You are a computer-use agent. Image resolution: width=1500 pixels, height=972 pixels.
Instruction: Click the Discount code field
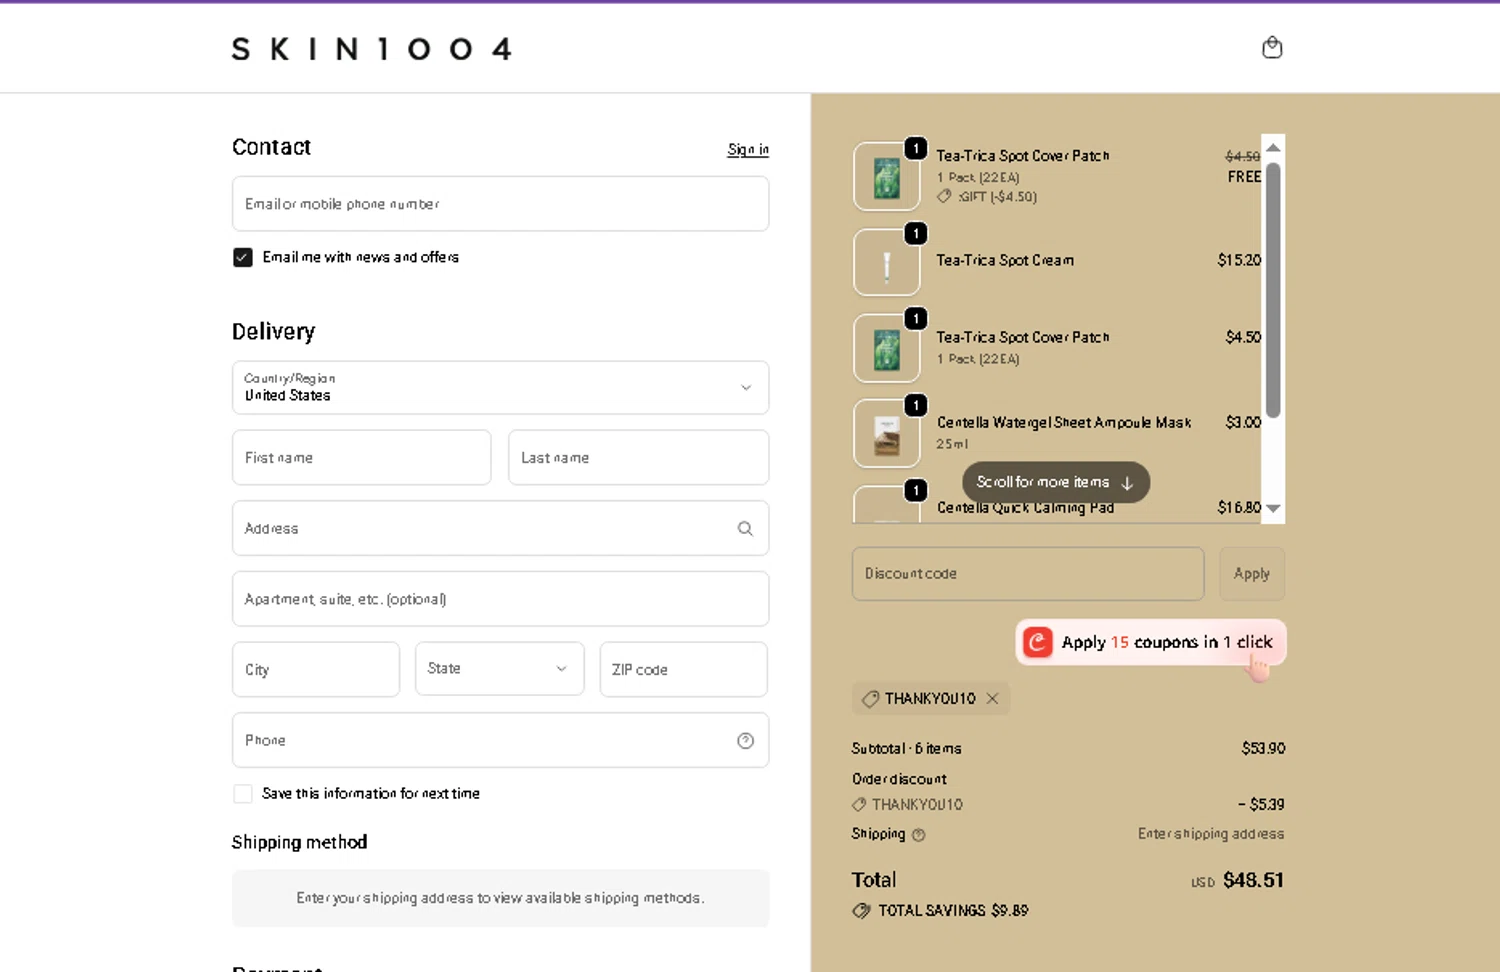pyautogui.click(x=1028, y=574)
